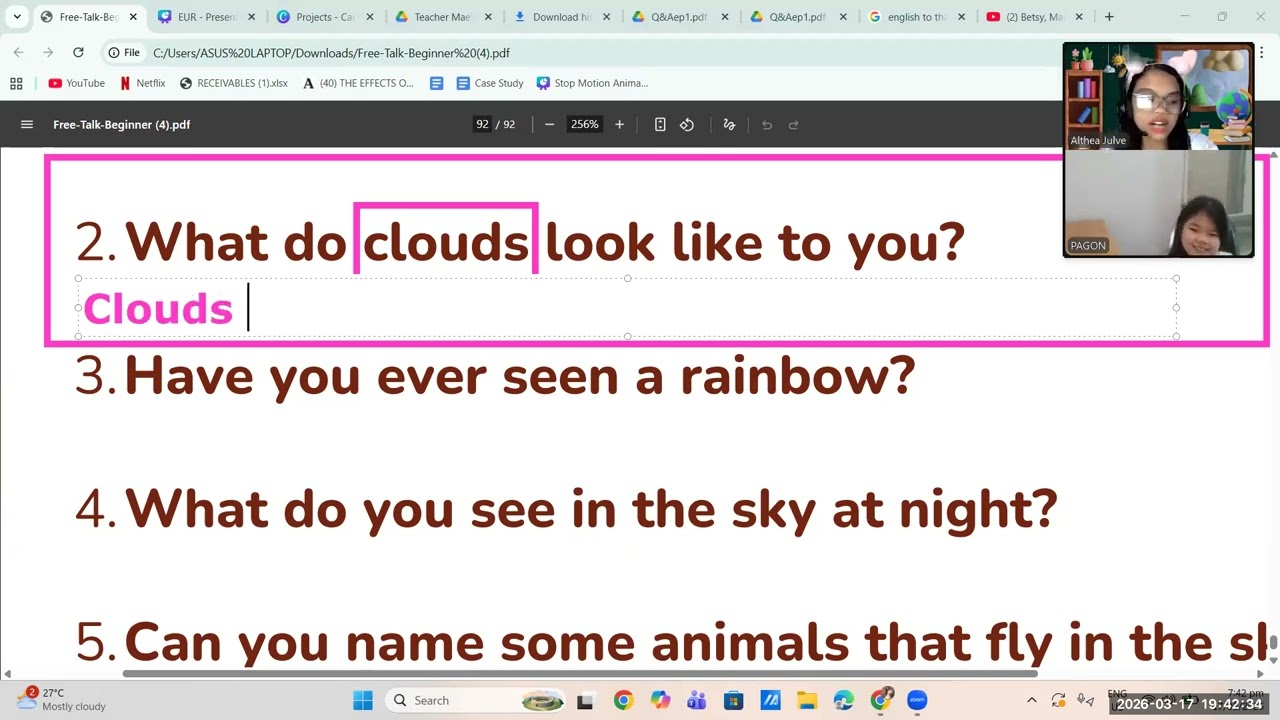The image size is (1280, 720).
Task: Switch to the Teacher Mae tab
Action: [442, 17]
